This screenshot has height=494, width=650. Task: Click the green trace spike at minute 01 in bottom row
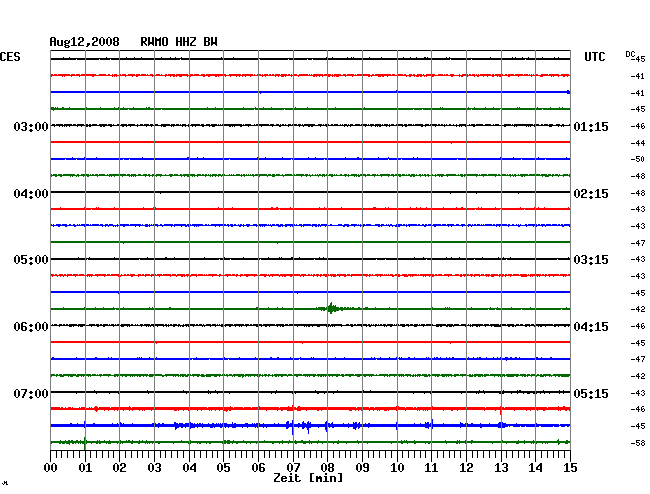click(85, 443)
